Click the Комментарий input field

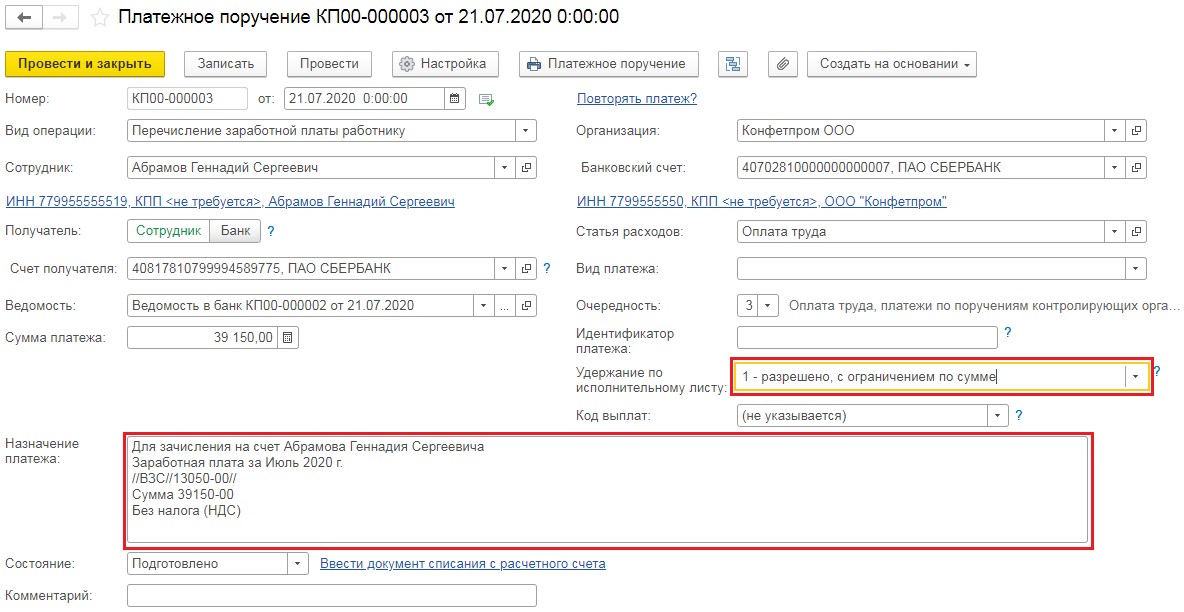332,595
